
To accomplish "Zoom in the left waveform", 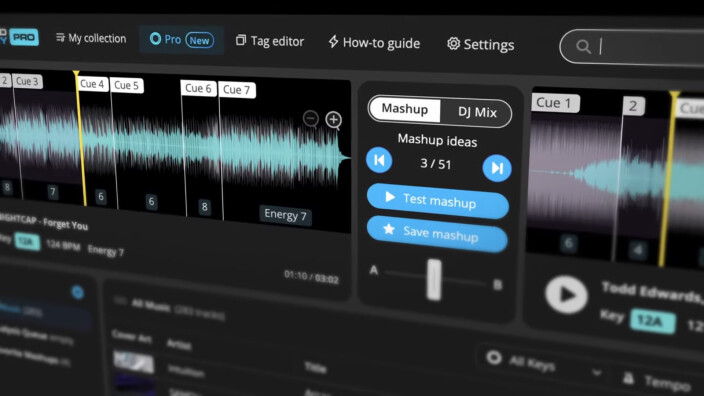I will [x=334, y=120].
